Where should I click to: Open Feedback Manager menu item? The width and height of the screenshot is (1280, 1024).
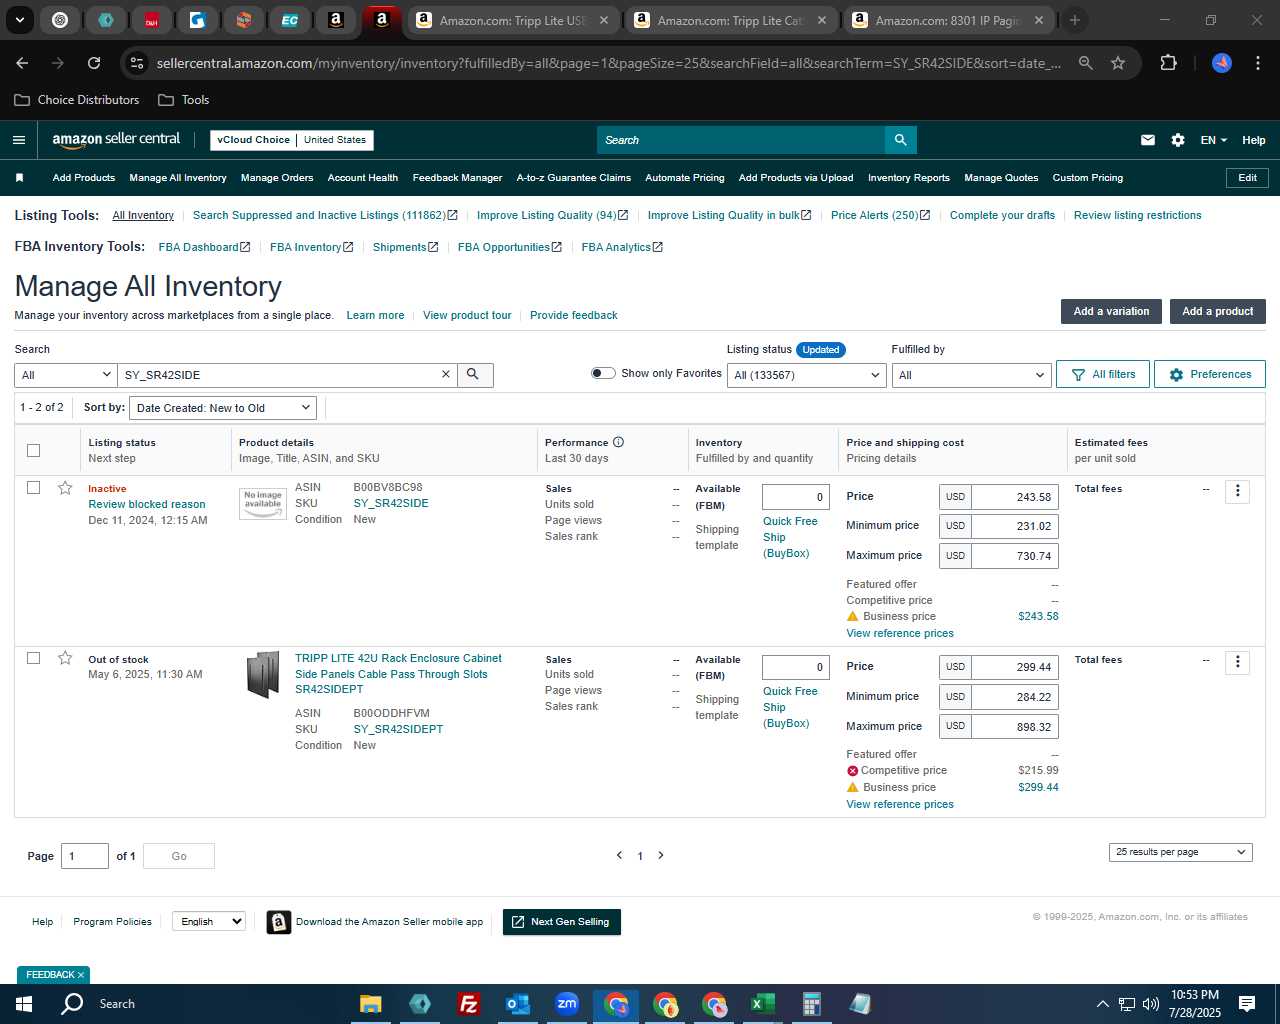pyautogui.click(x=457, y=178)
